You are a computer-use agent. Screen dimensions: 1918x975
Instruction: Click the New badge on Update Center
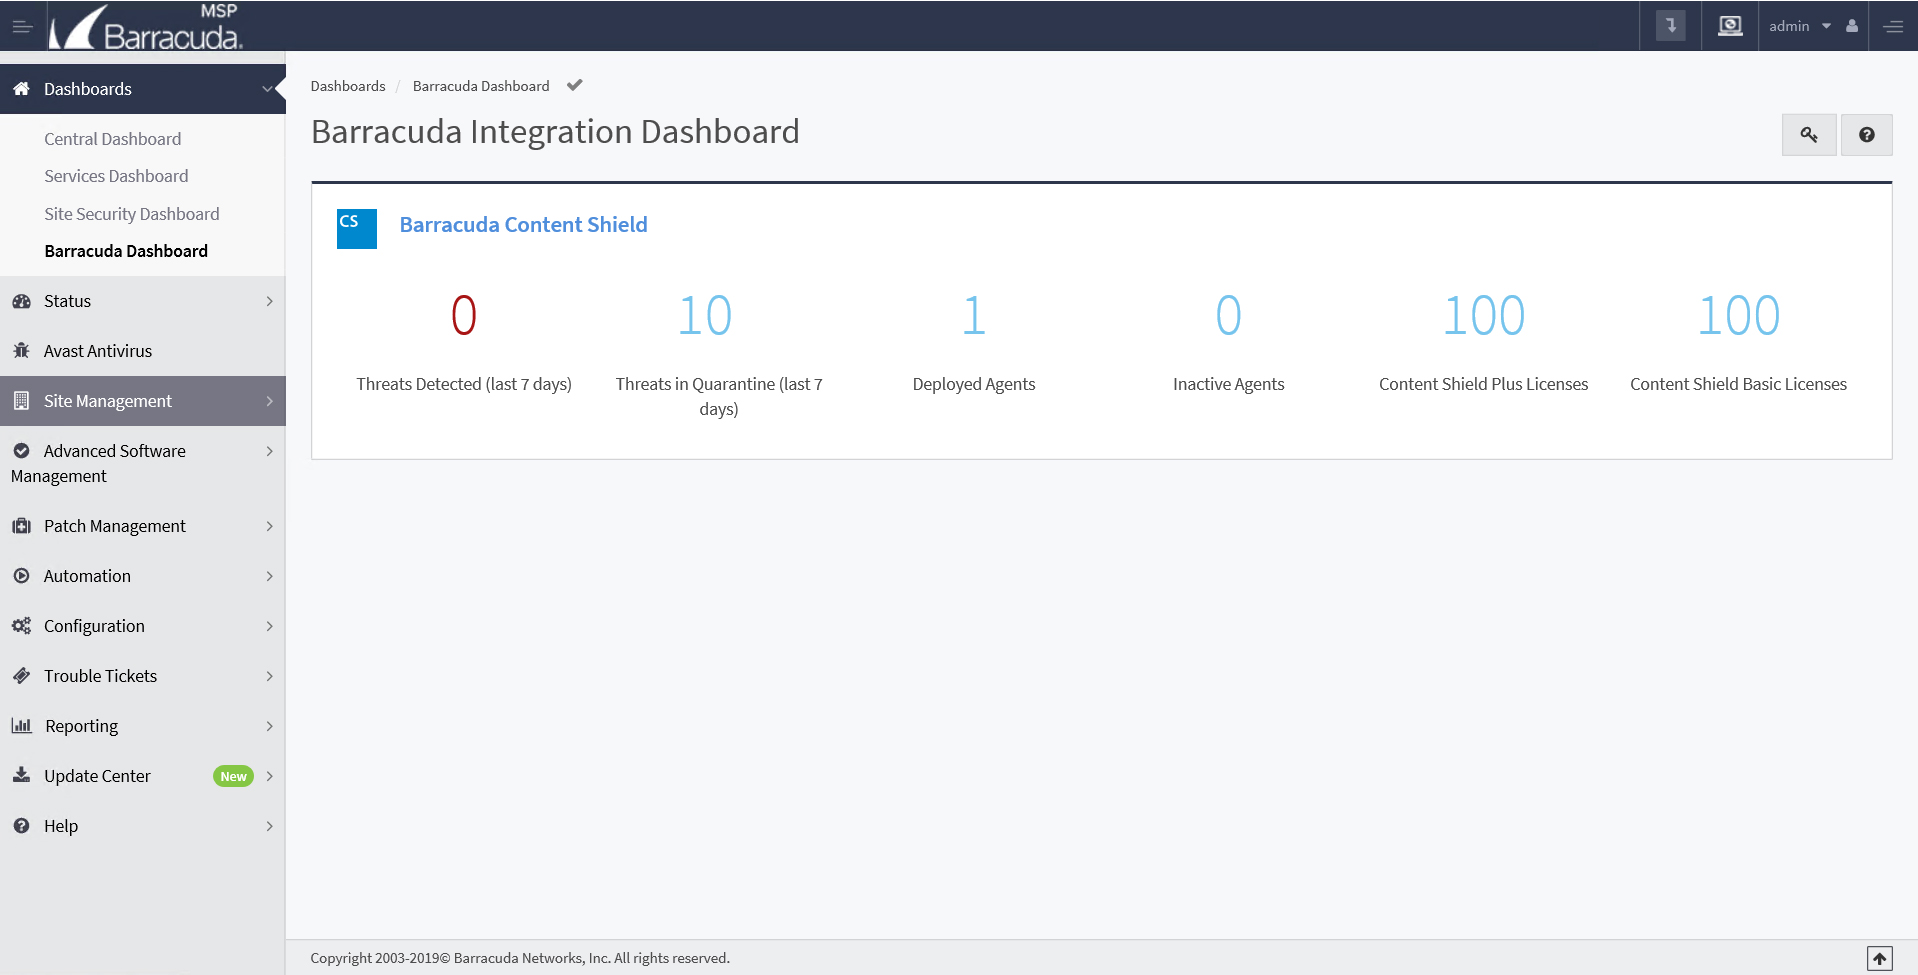click(234, 776)
